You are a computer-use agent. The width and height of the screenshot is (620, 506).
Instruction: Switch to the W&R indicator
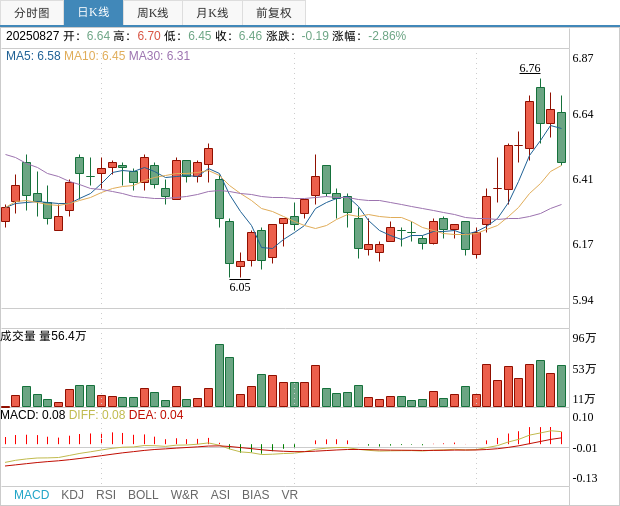184,494
